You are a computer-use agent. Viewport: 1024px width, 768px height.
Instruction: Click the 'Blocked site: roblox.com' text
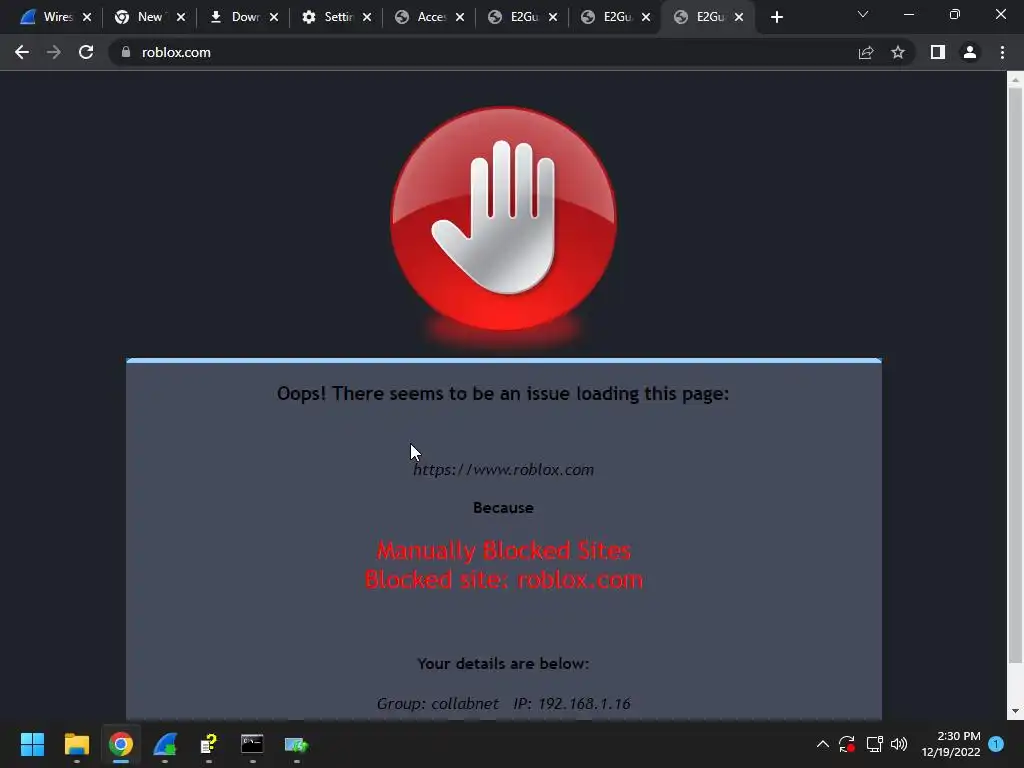pyautogui.click(x=504, y=580)
